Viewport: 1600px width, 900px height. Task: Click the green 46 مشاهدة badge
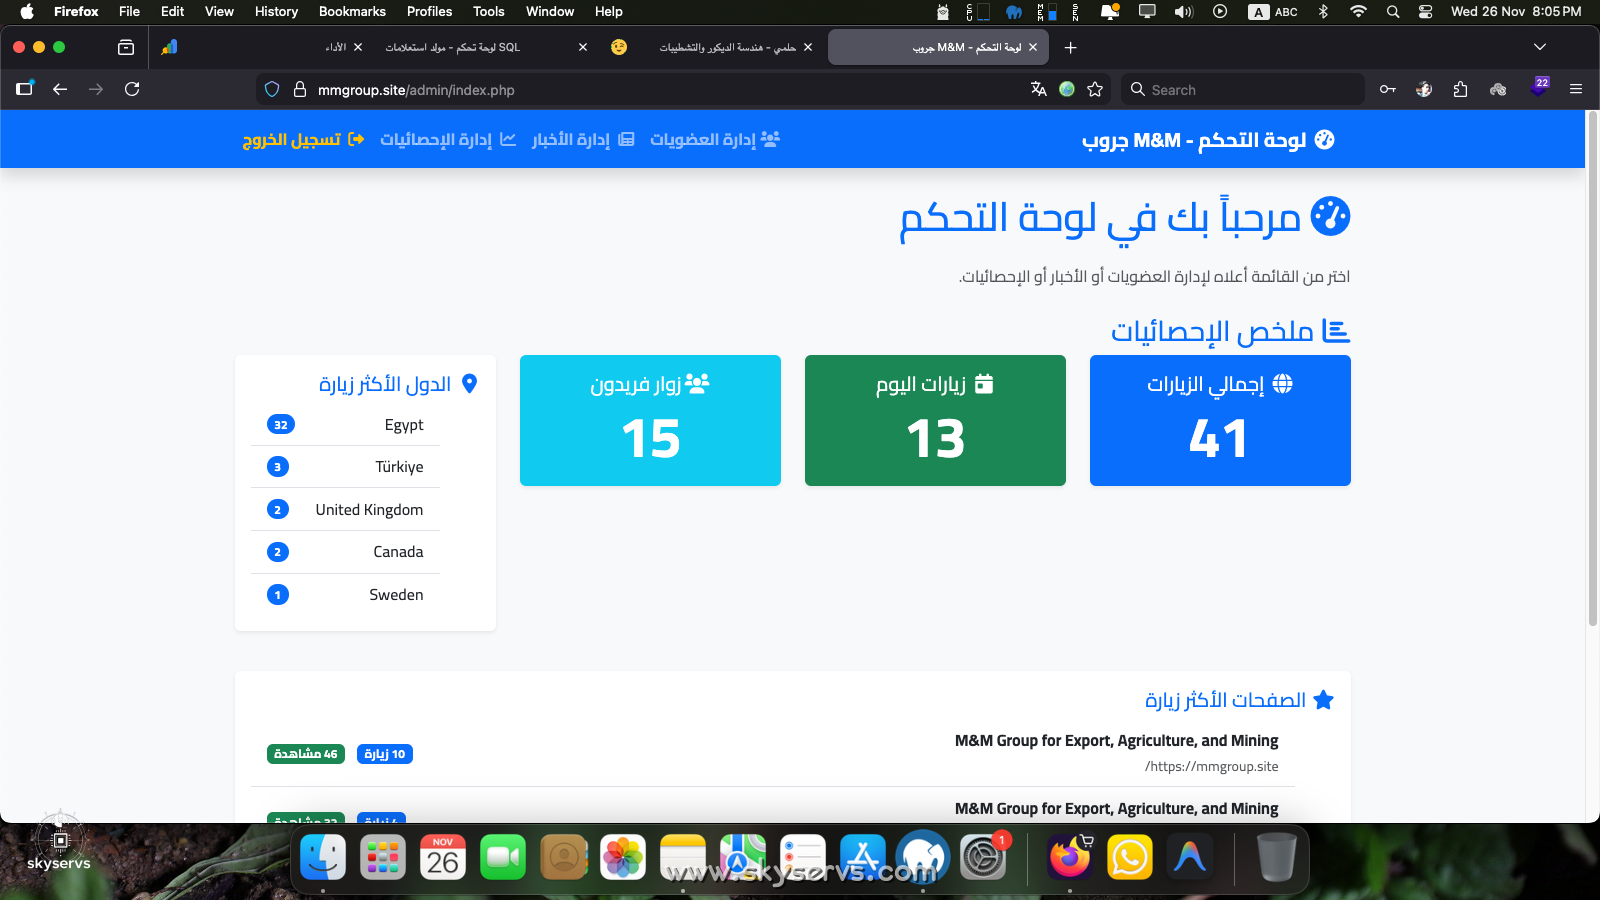point(306,754)
